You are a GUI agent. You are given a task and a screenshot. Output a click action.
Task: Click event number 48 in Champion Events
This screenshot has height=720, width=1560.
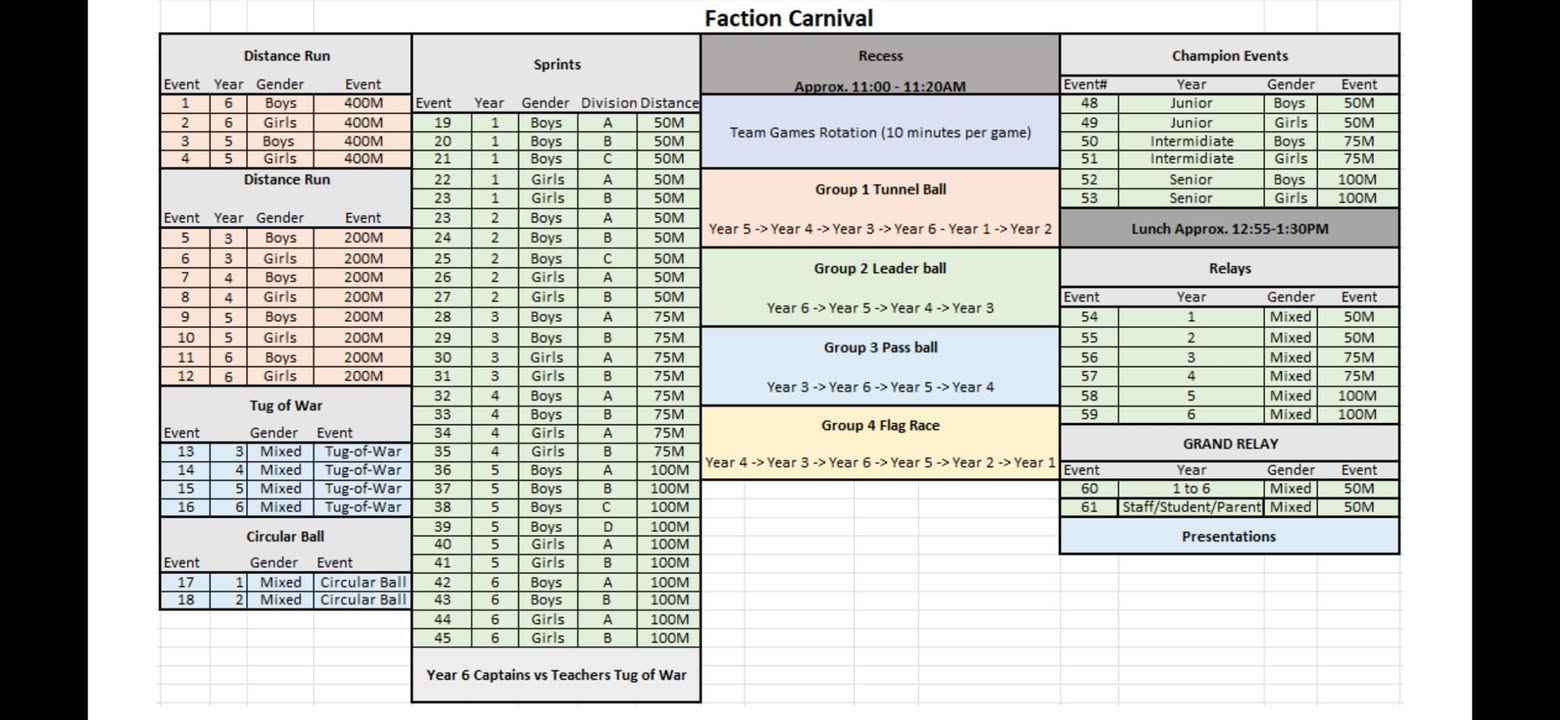[x=1089, y=103]
